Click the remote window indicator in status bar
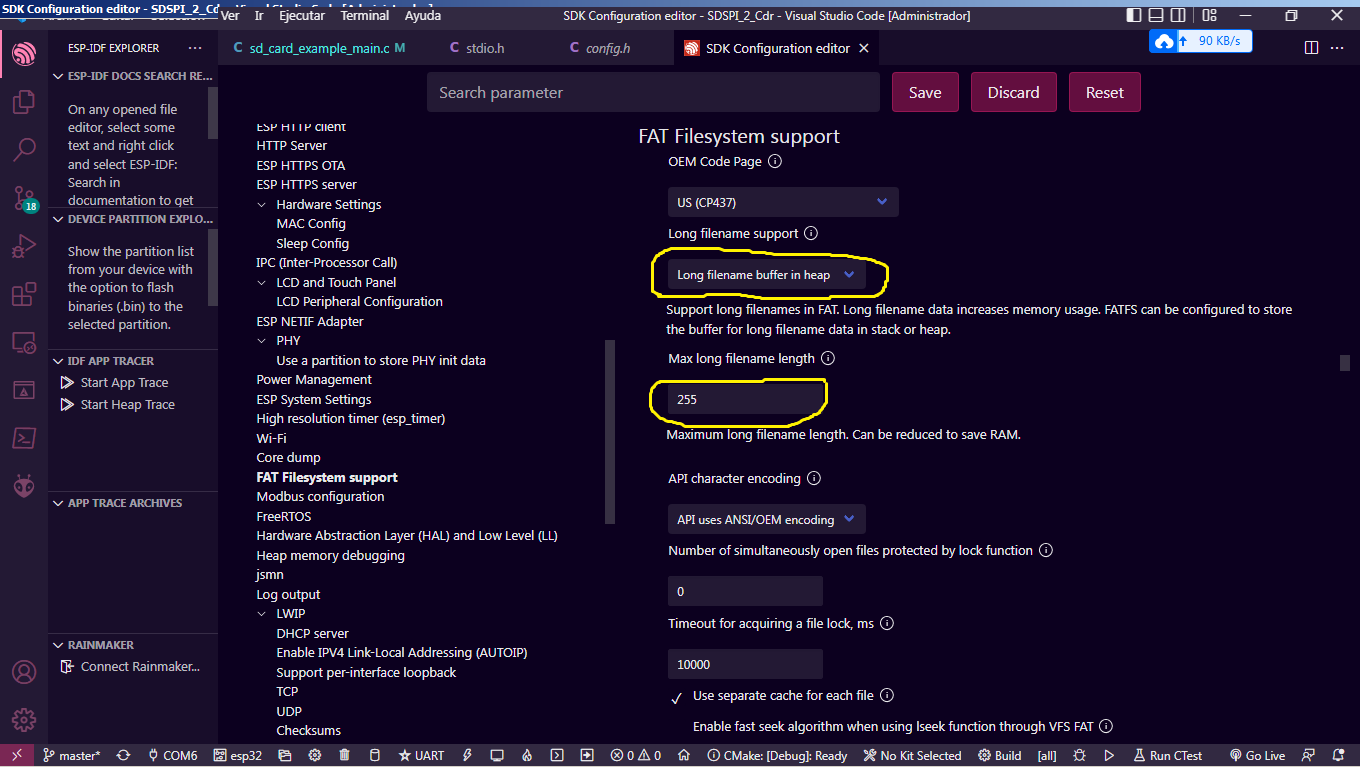 coord(17,756)
